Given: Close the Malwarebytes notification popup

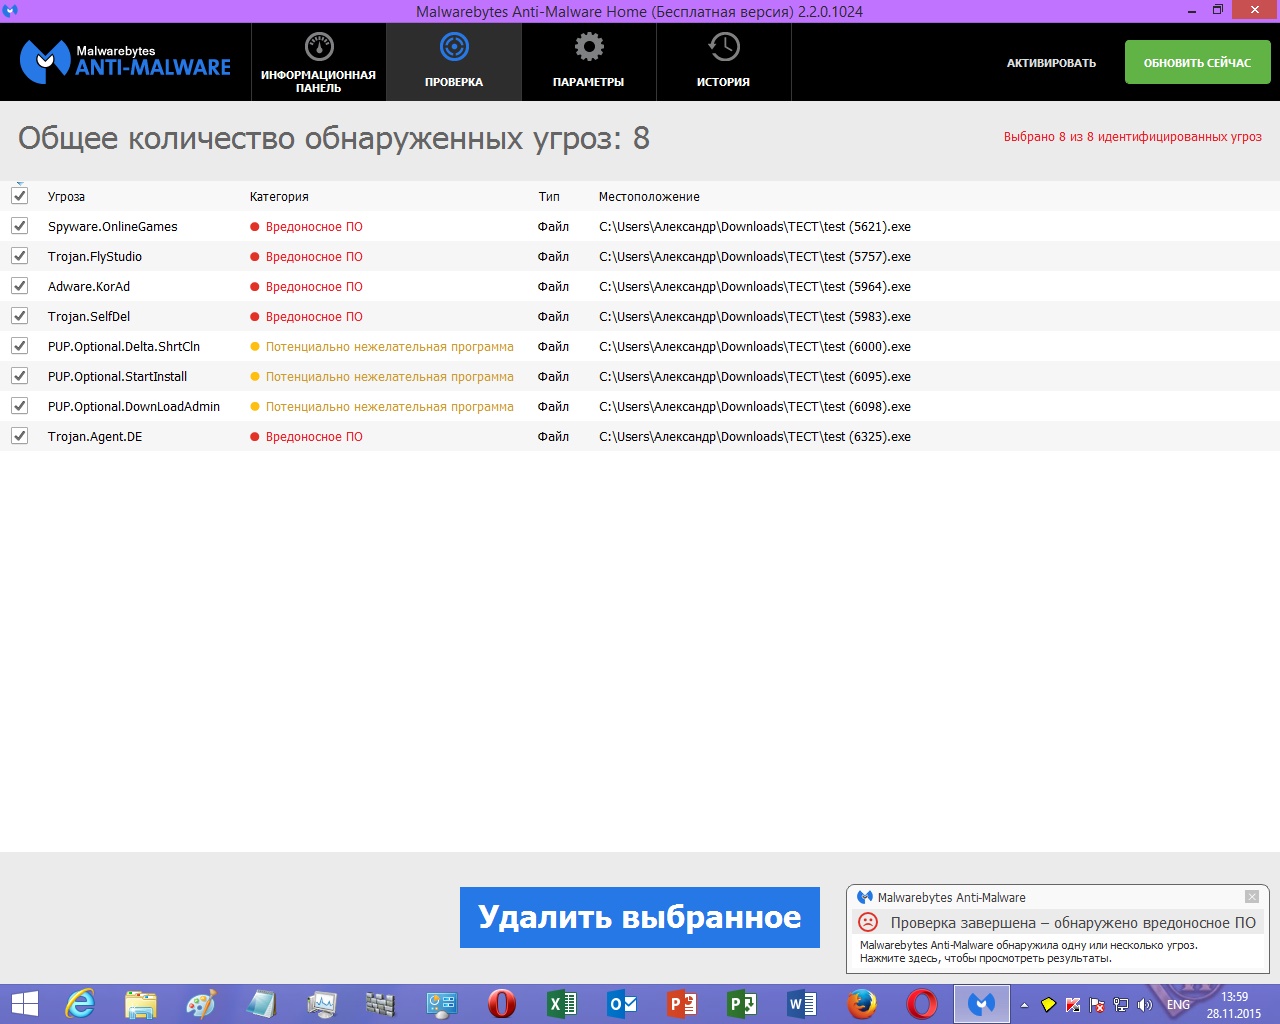Looking at the screenshot, I should pos(1252,897).
